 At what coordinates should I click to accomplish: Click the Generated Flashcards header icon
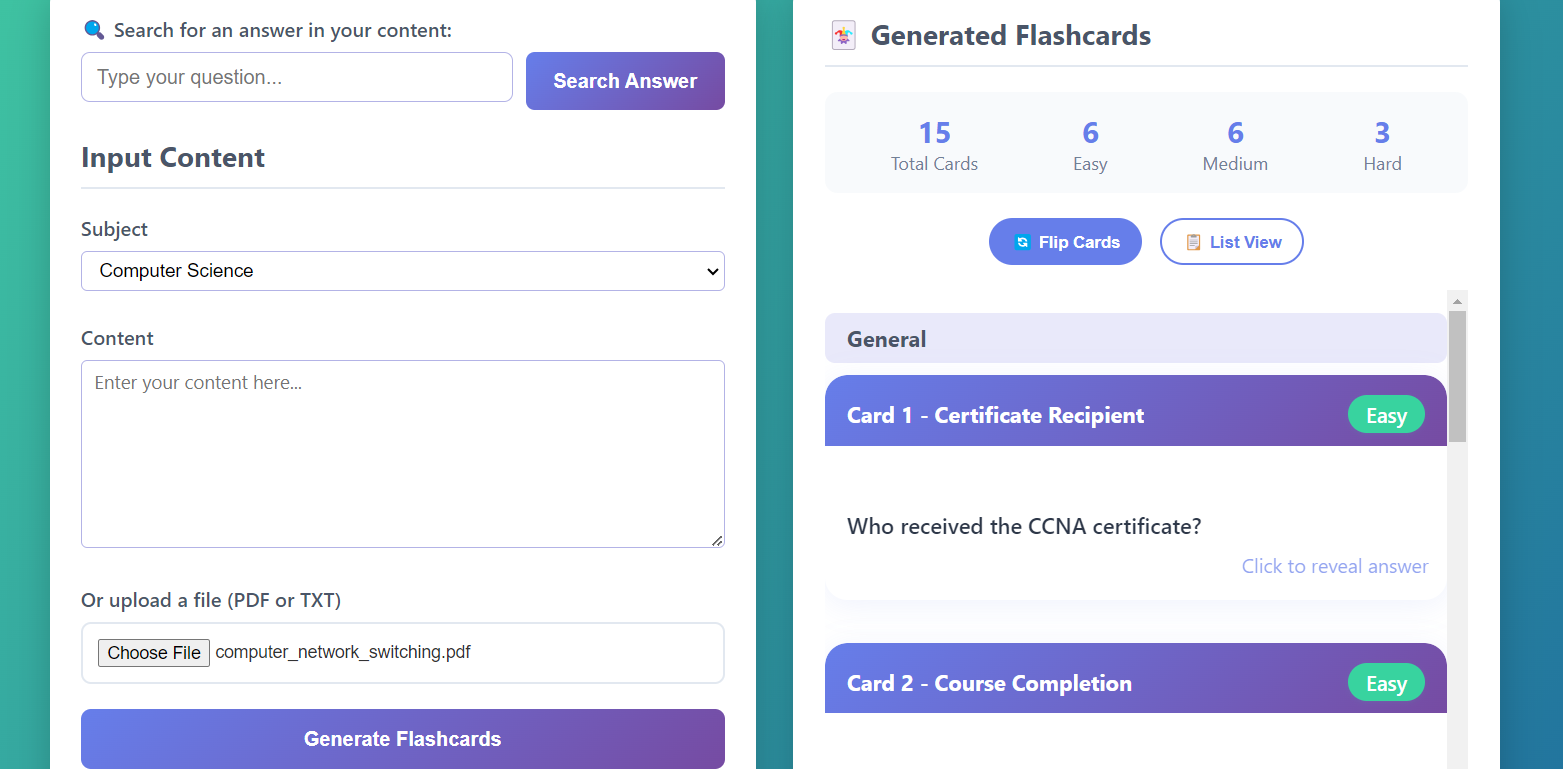coord(844,36)
